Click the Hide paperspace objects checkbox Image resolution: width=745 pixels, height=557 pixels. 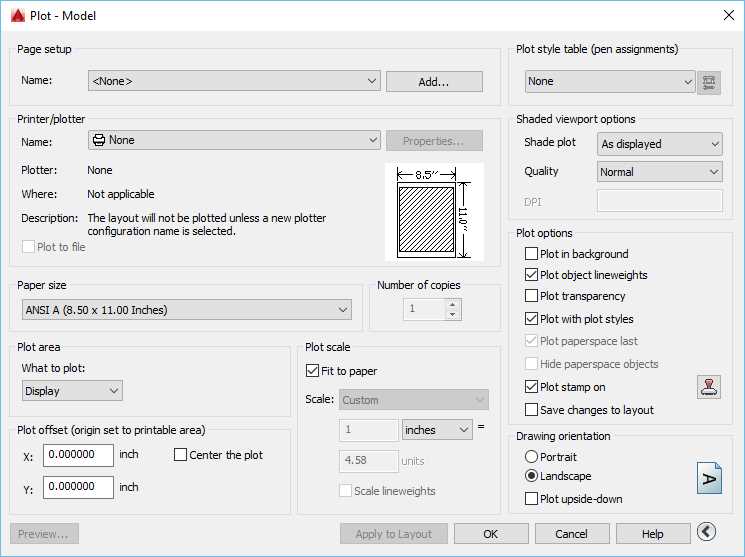pos(531,364)
